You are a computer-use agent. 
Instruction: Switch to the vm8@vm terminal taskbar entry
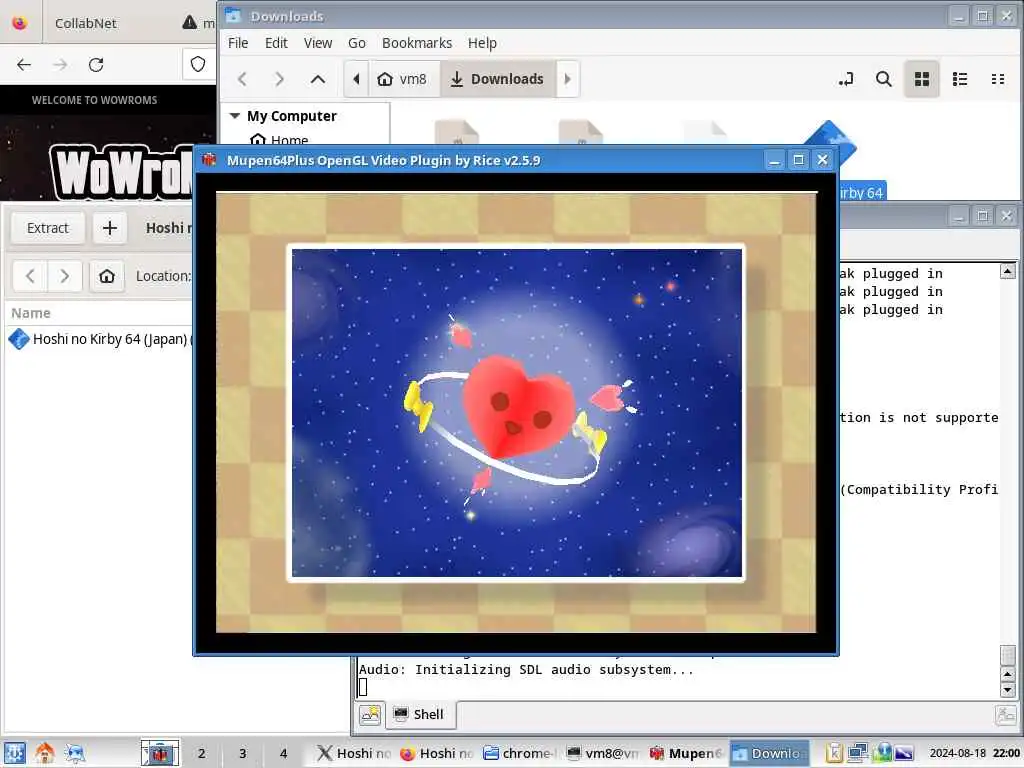[602, 753]
